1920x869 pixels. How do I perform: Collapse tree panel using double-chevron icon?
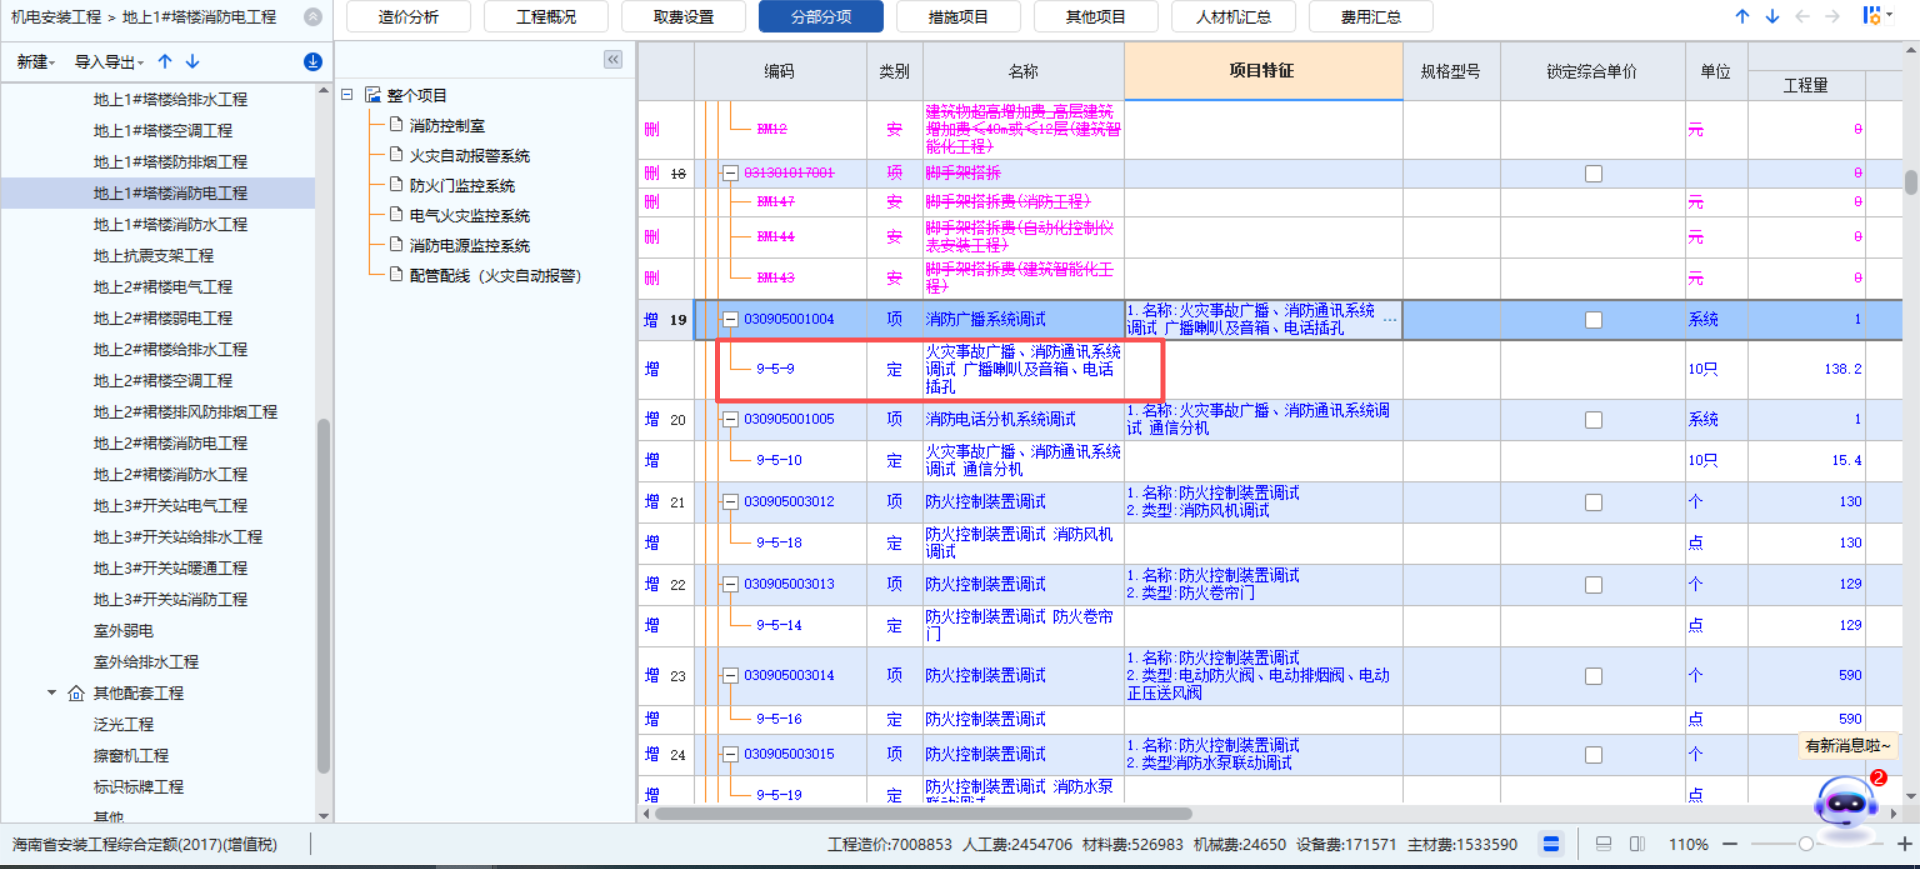(613, 60)
